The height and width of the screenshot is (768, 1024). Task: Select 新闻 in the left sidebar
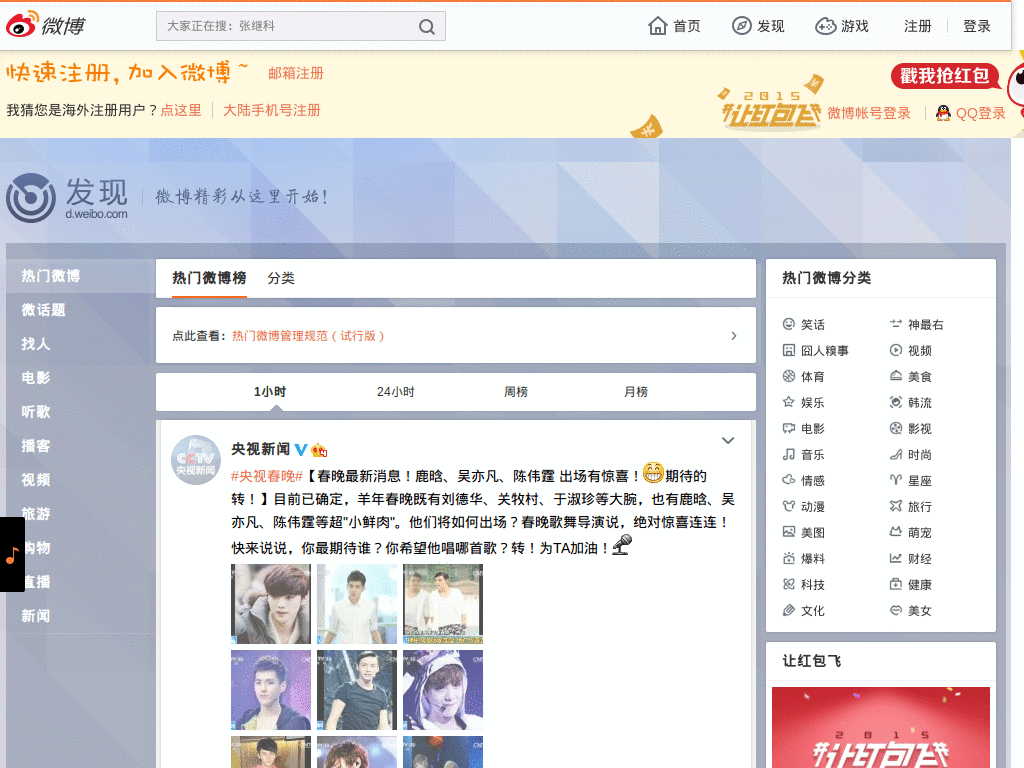(x=36, y=615)
